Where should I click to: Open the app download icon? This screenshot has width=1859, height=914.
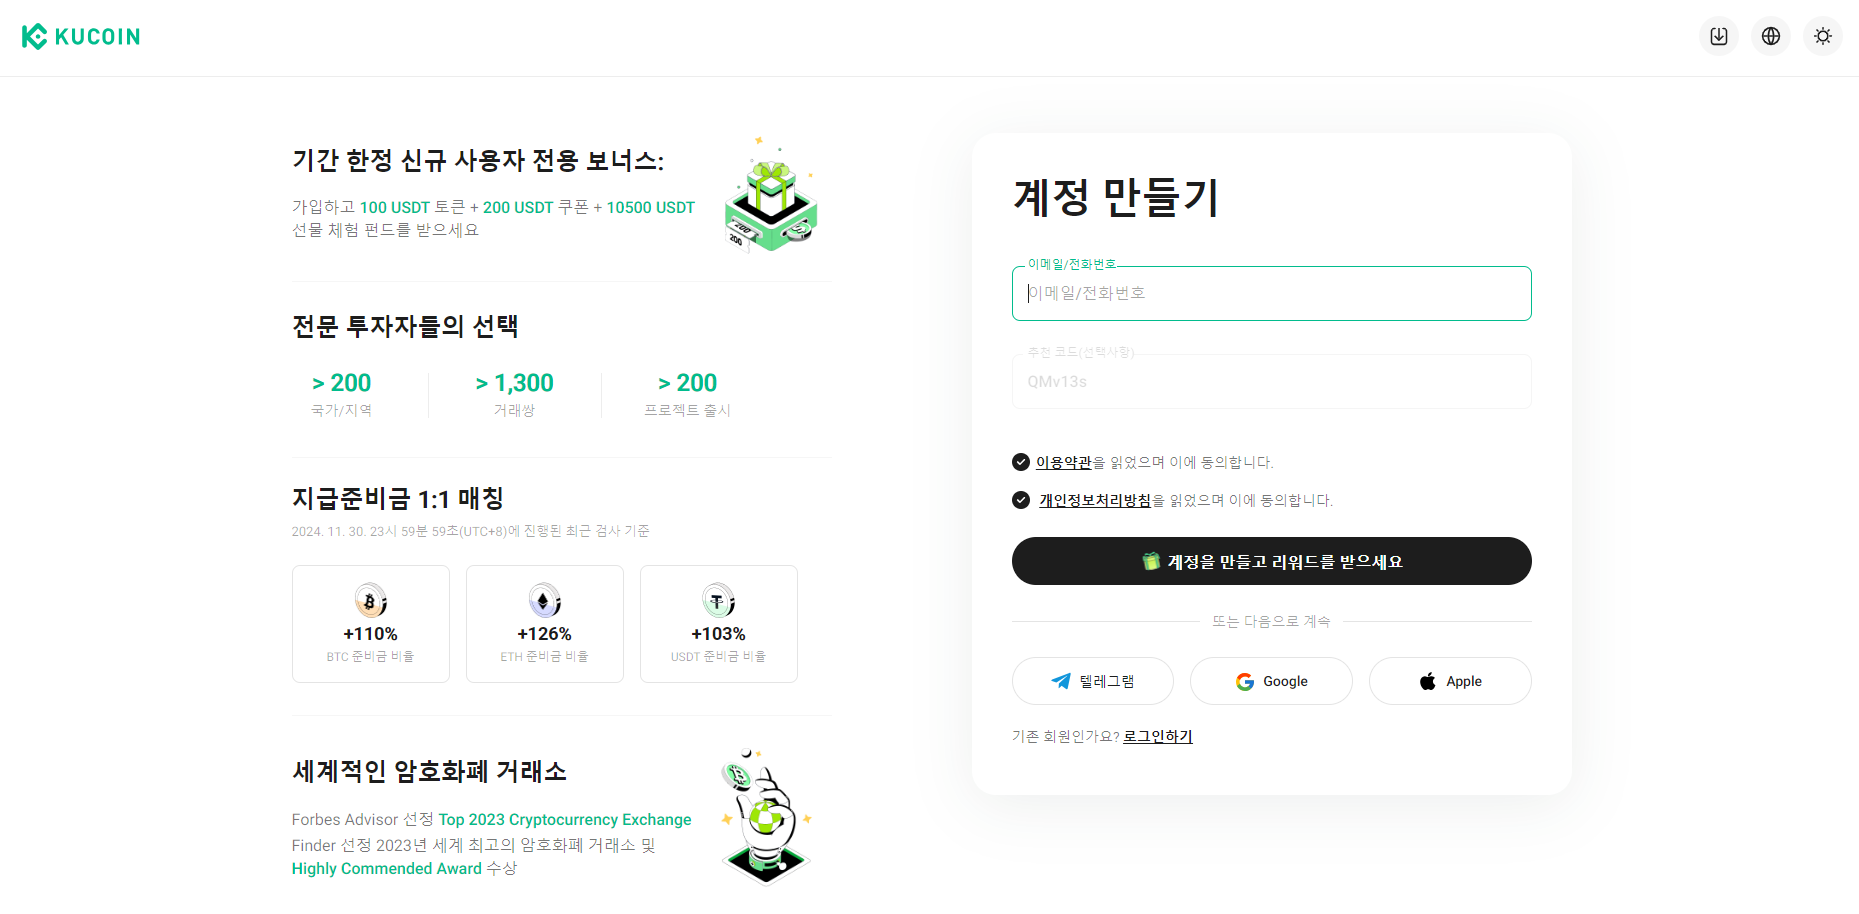coord(1719,36)
